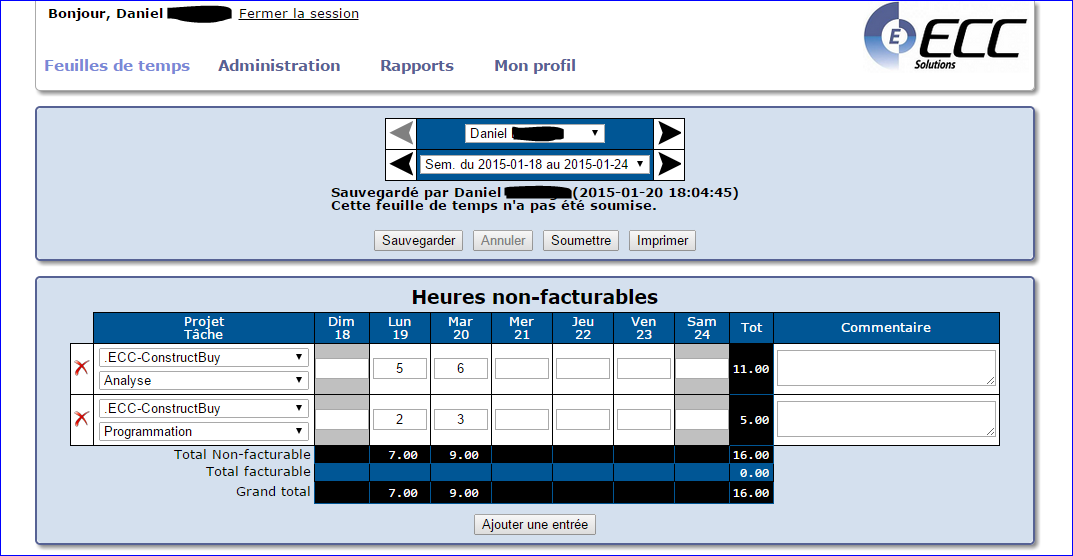
Task: Go to Mon profil
Action: (x=535, y=66)
